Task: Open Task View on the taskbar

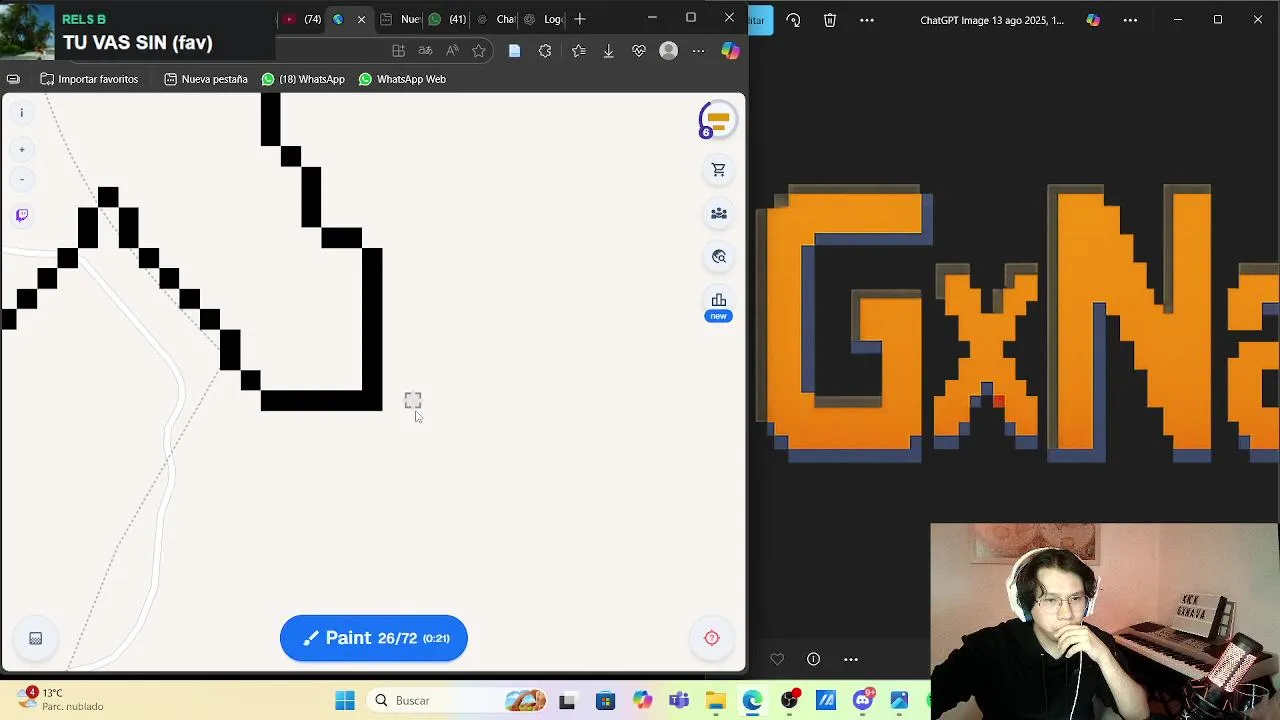Action: pyautogui.click(x=567, y=701)
